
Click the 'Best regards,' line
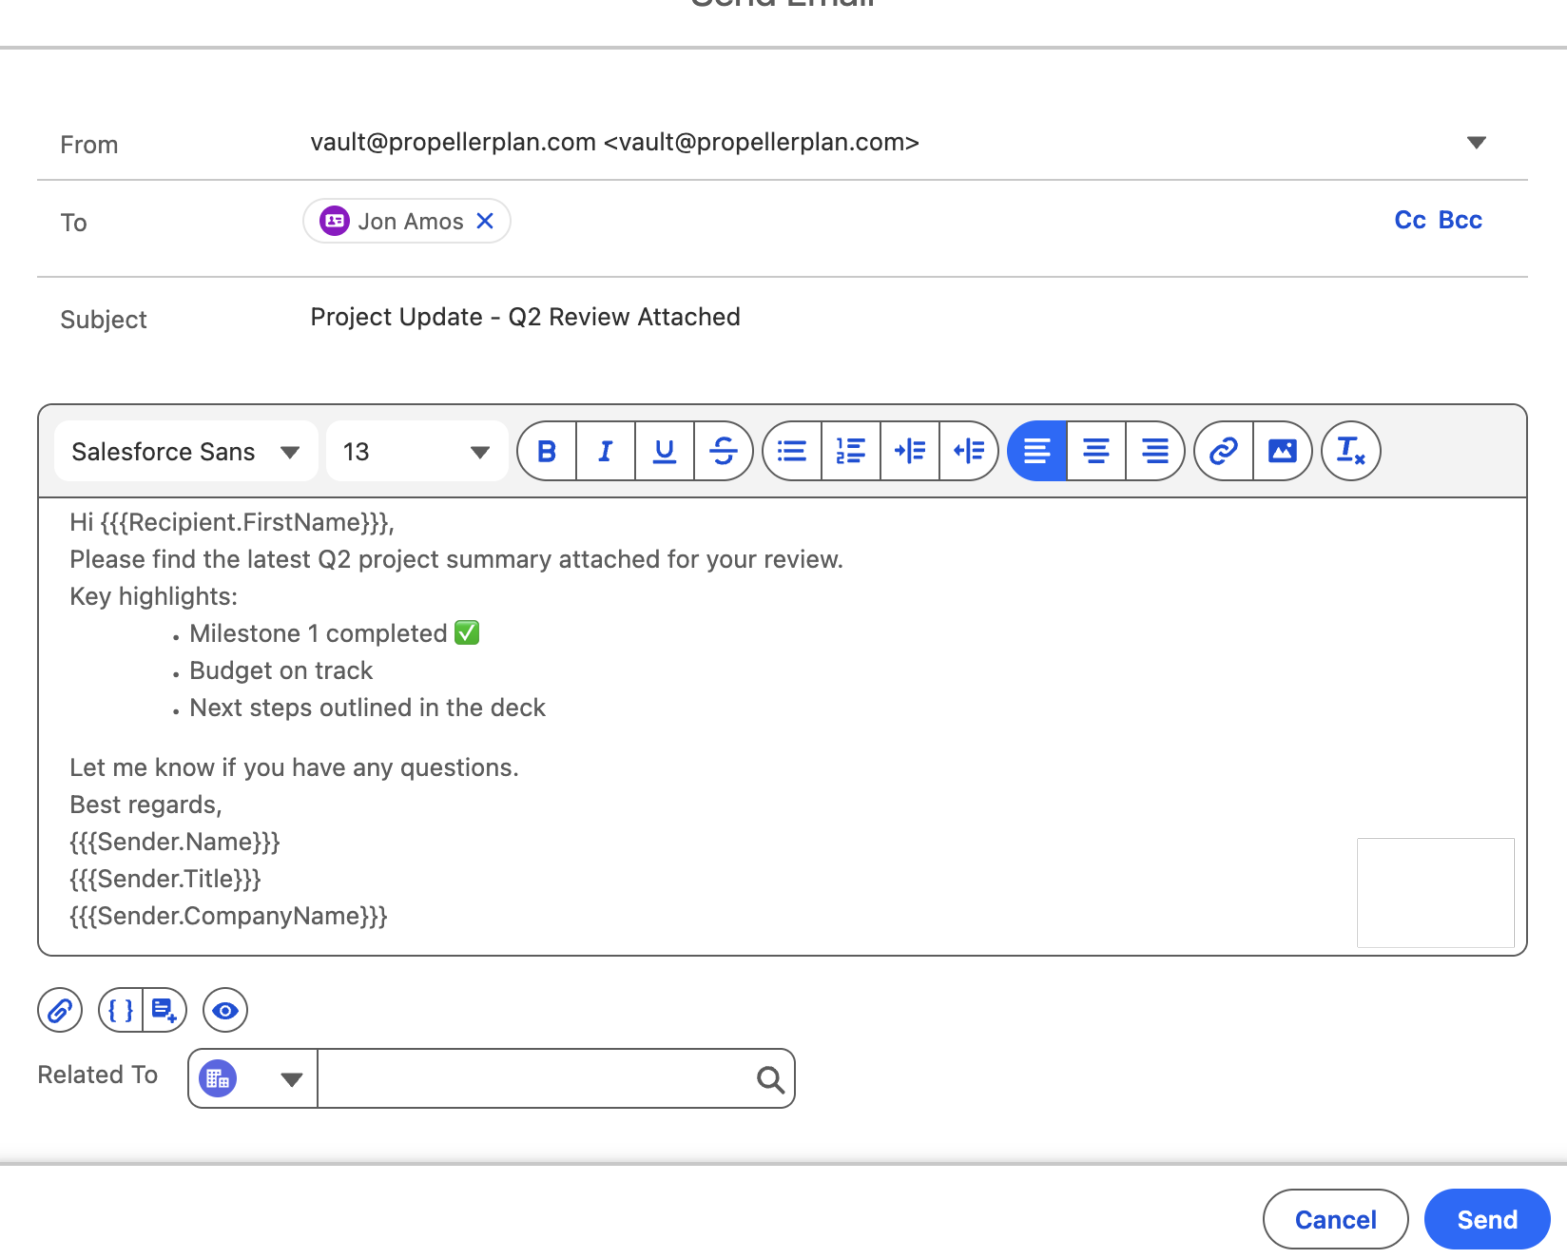tap(146, 805)
